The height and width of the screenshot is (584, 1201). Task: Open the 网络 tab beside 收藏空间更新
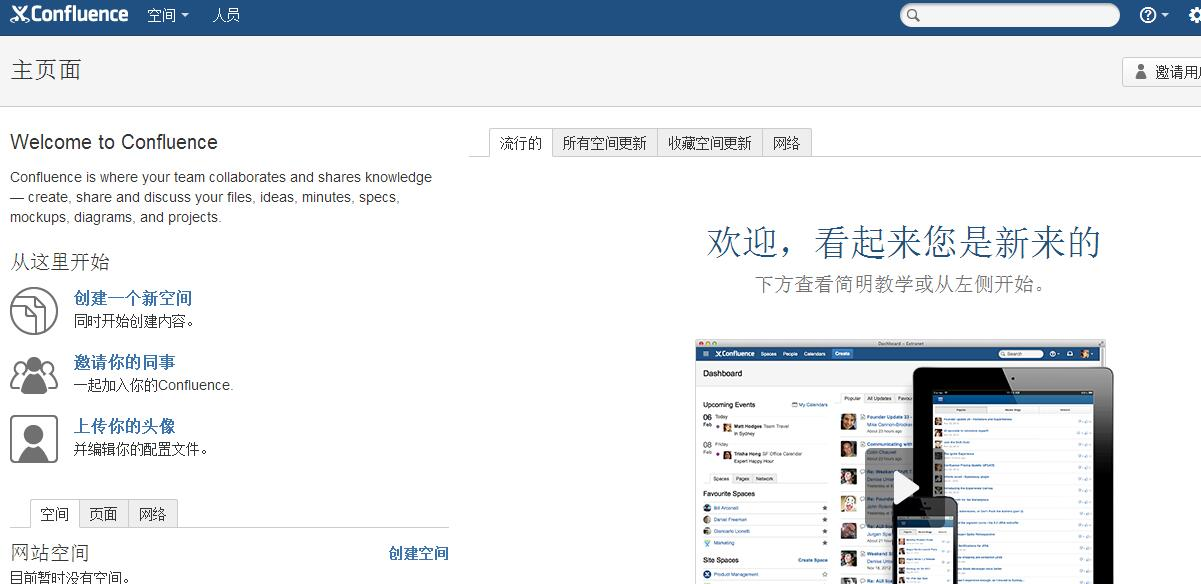click(x=787, y=143)
